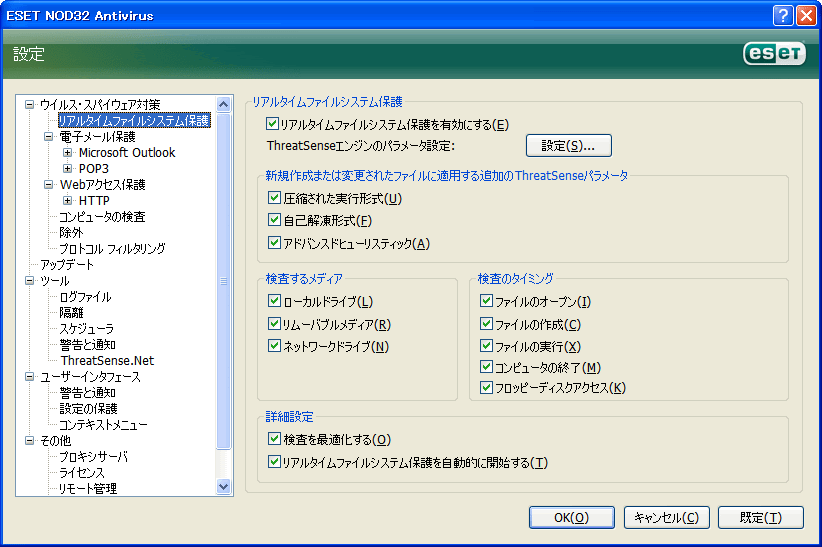Toggle ファイルのオープン checkbox

[x=486, y=301]
